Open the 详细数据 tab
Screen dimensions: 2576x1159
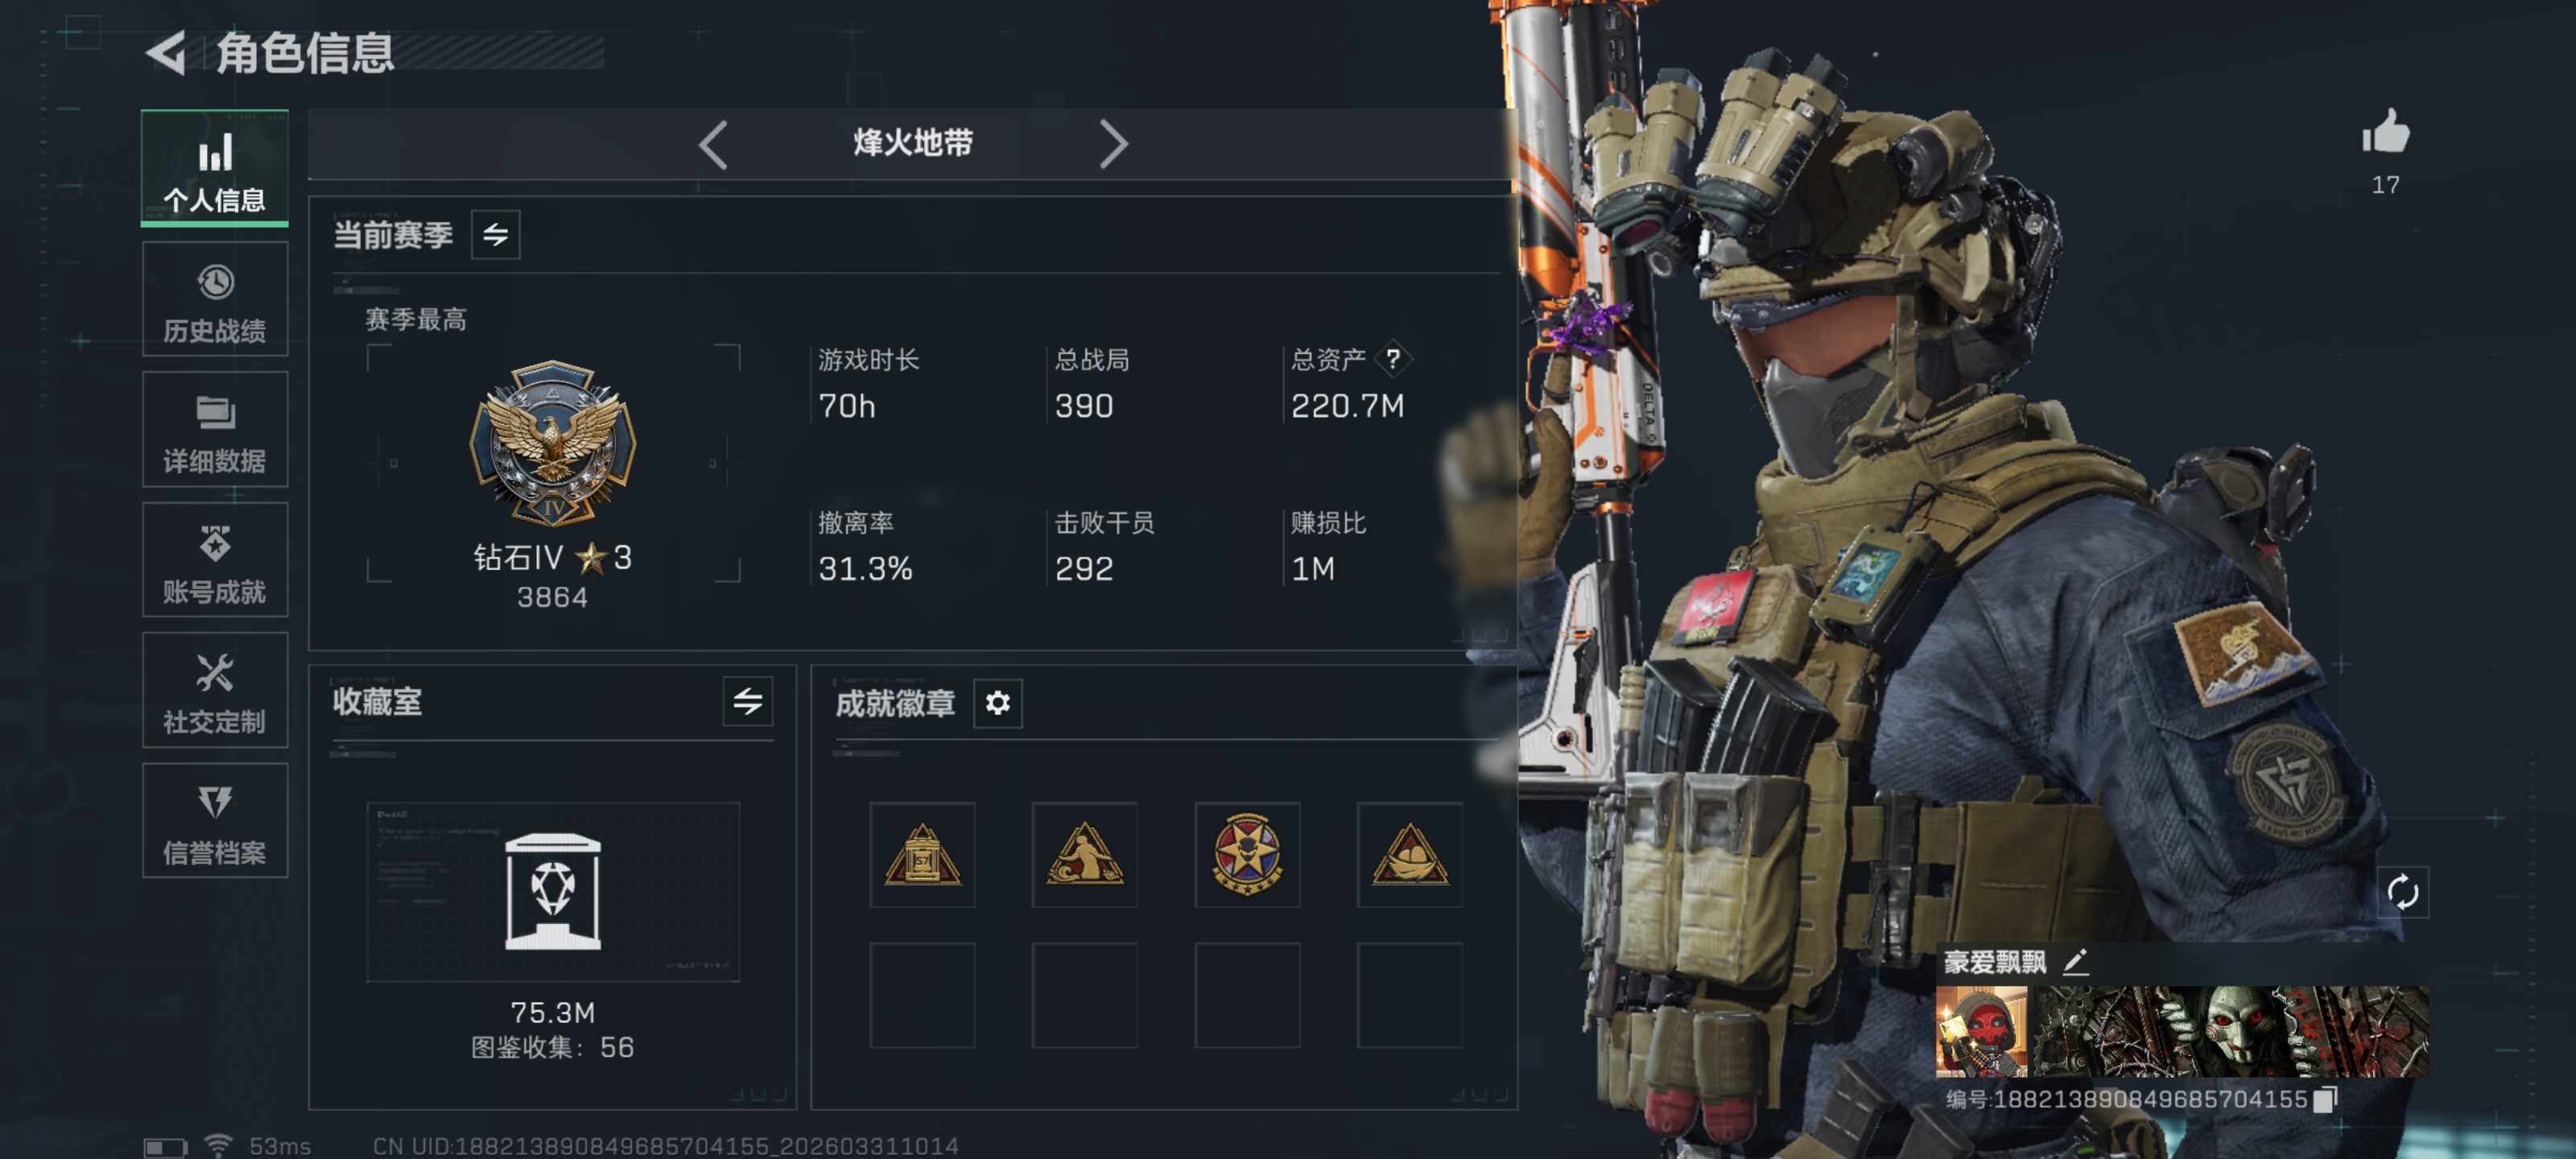pos(215,429)
